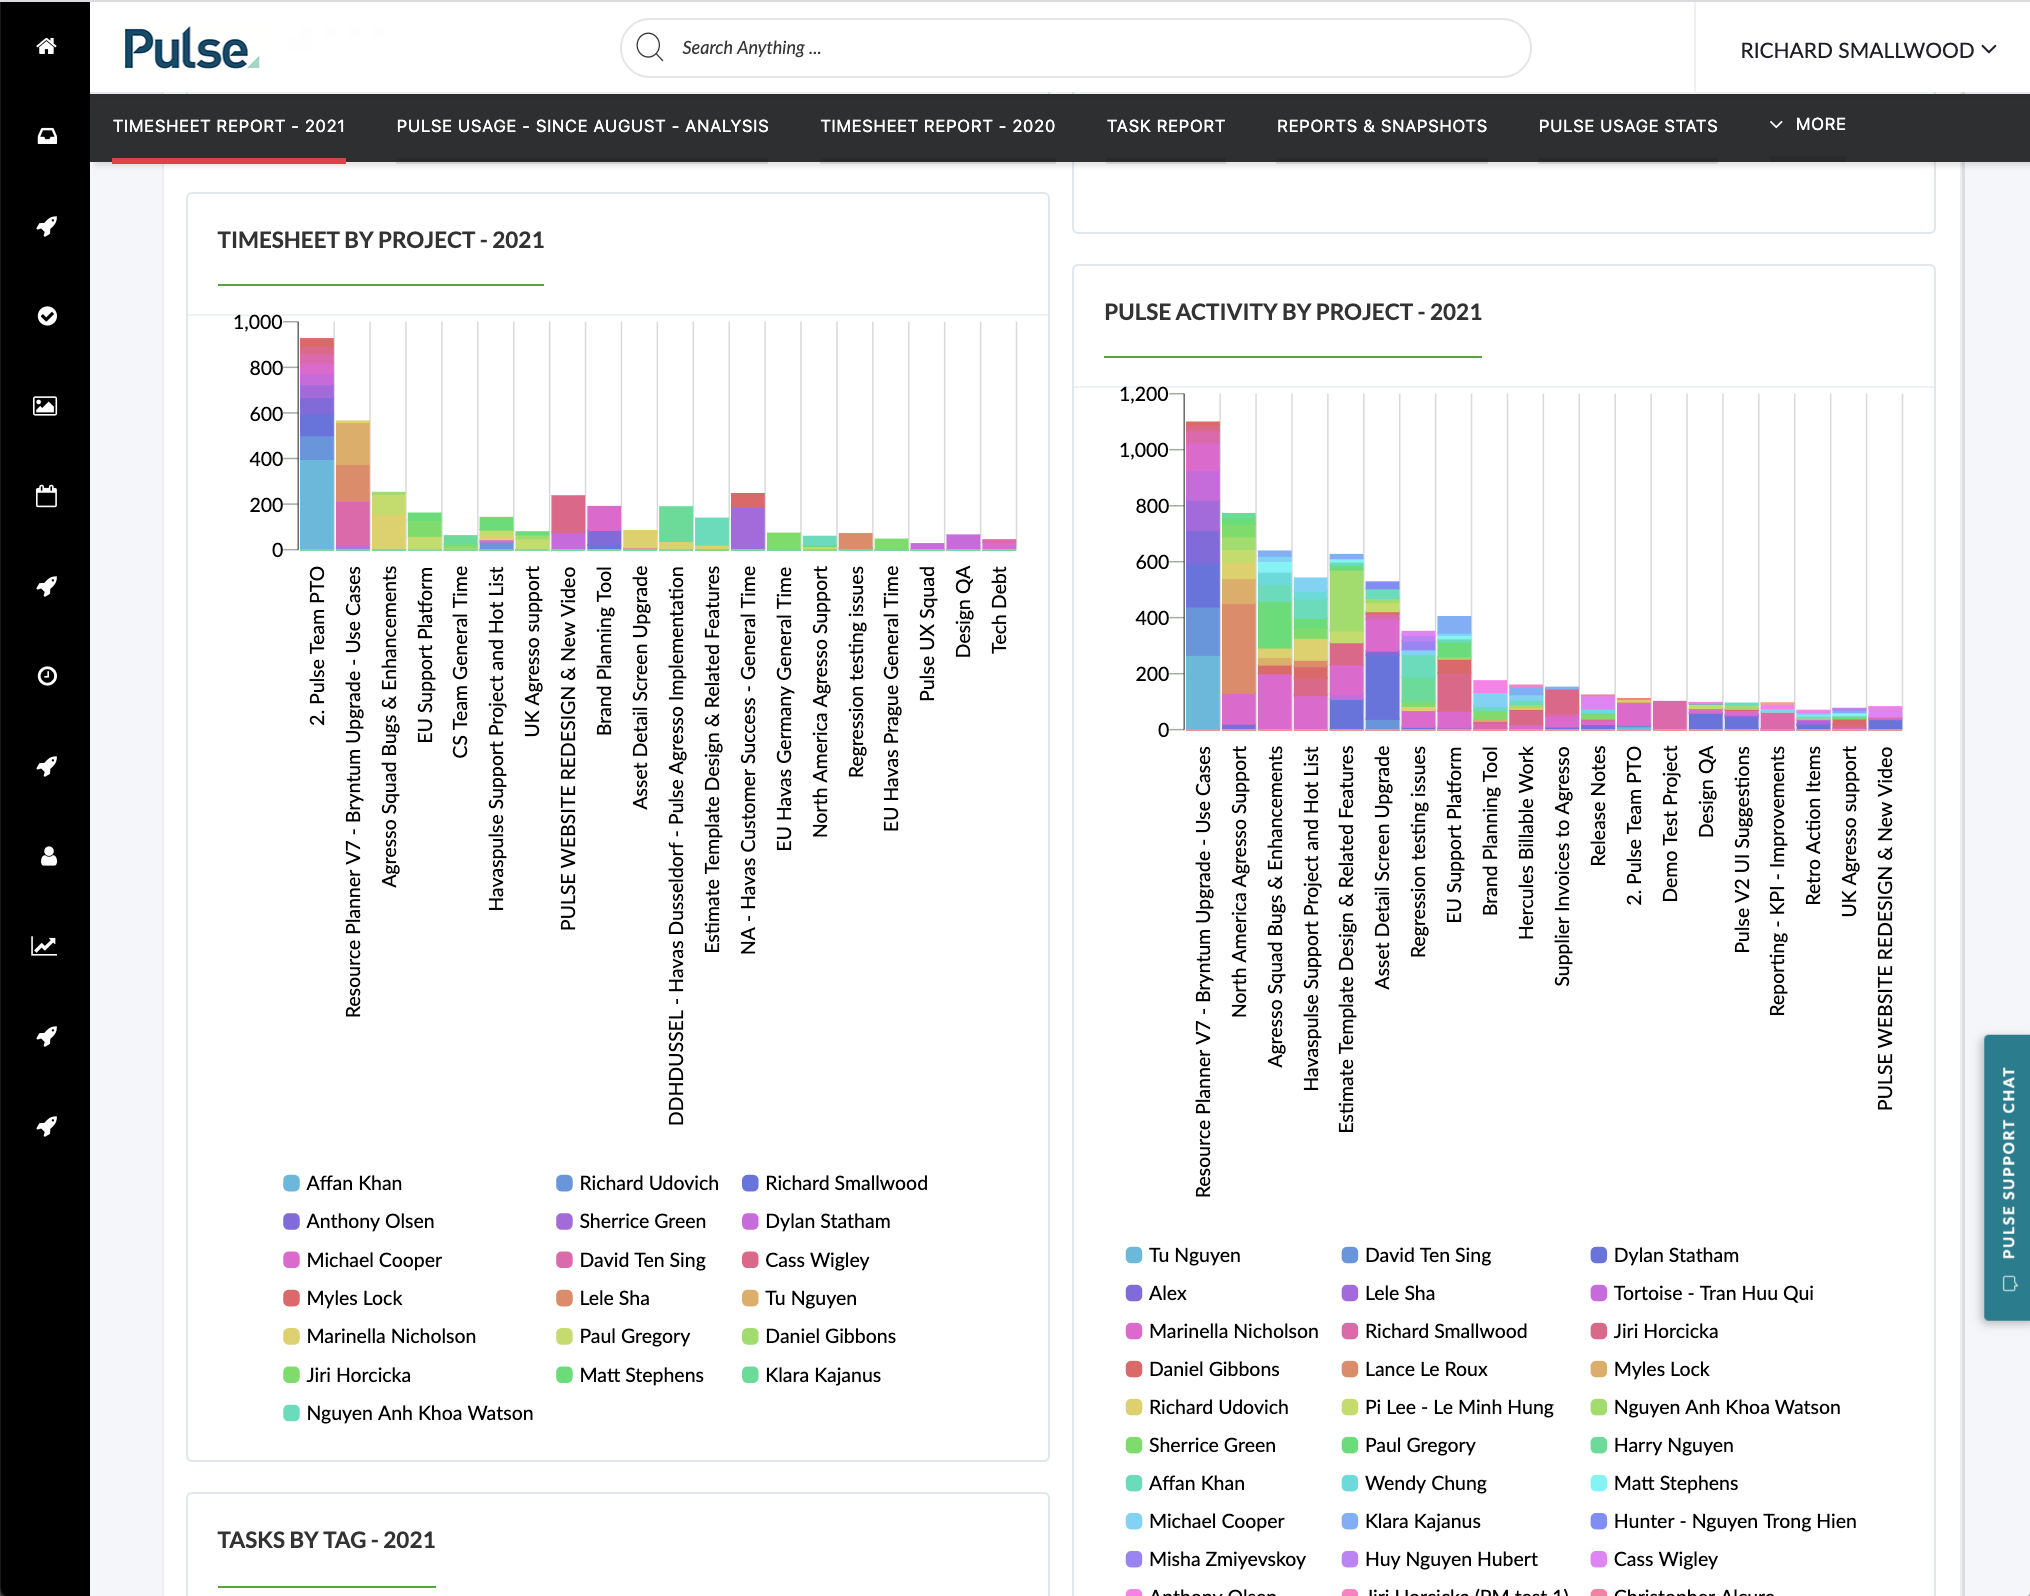Open the Pulse Support Chat side tab
Image resolution: width=2030 pixels, height=1596 pixels.
click(x=2007, y=1177)
